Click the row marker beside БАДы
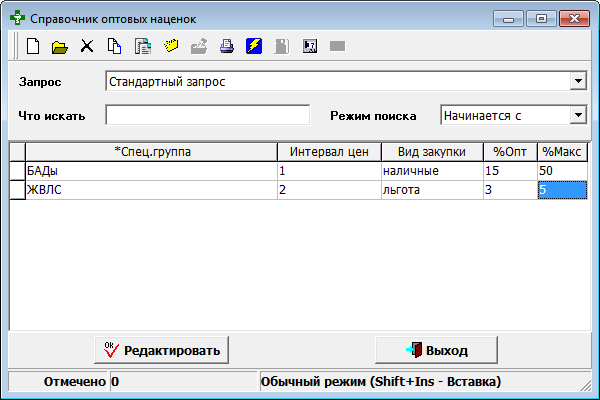Viewport: 600px width, 400px height. [18, 171]
